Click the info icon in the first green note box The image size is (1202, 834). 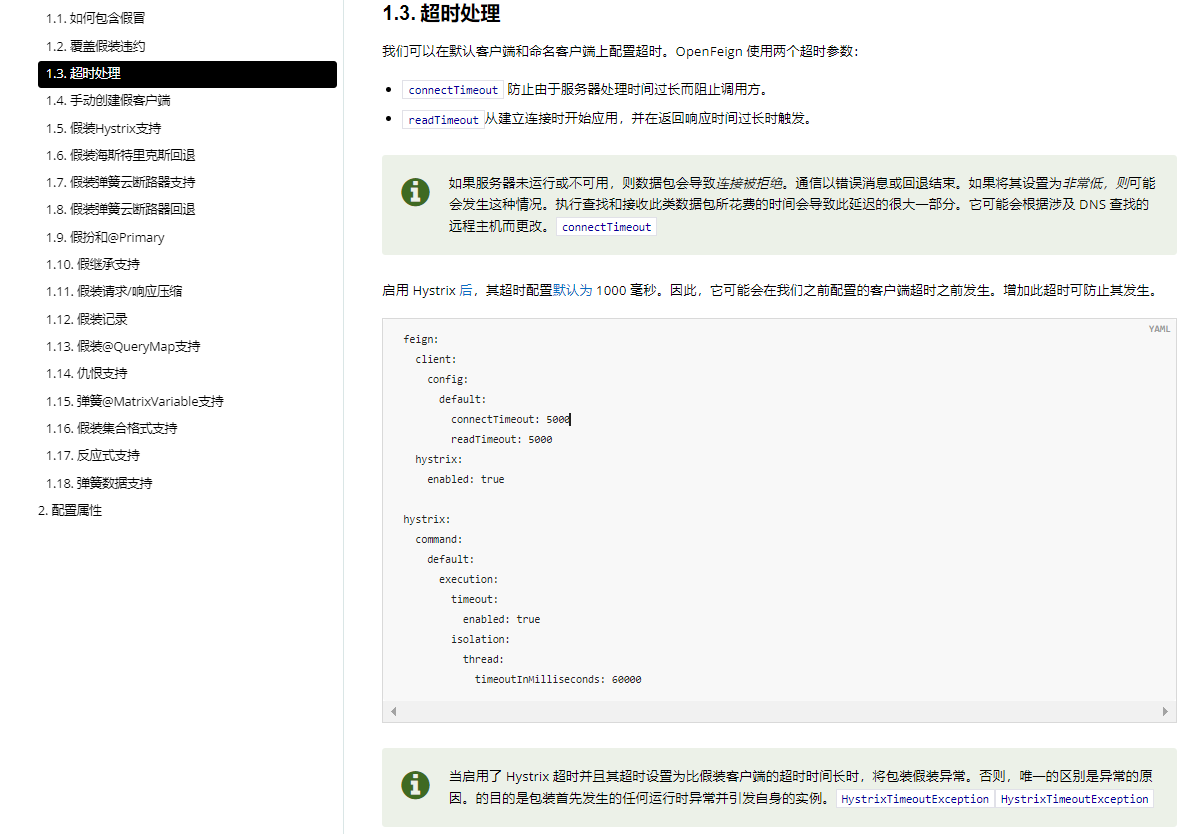tap(415, 192)
